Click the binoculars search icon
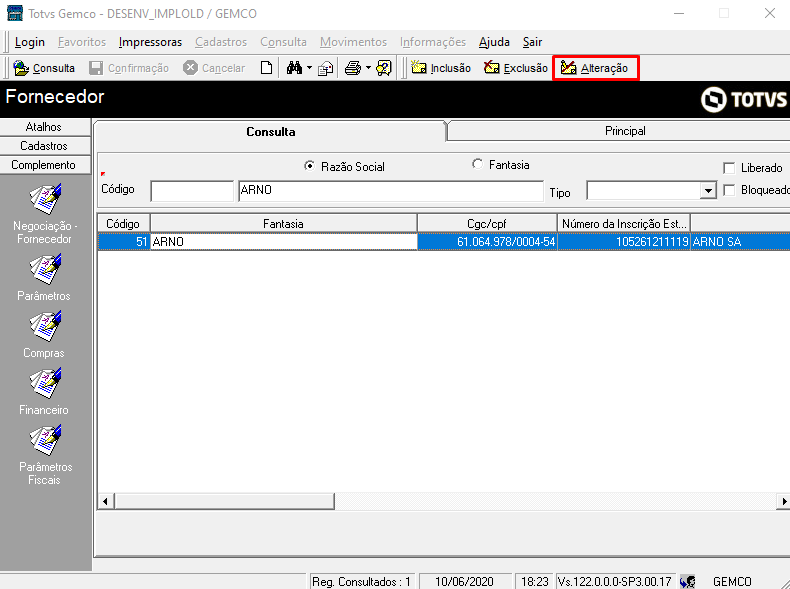This screenshot has width=790, height=589. coord(294,68)
